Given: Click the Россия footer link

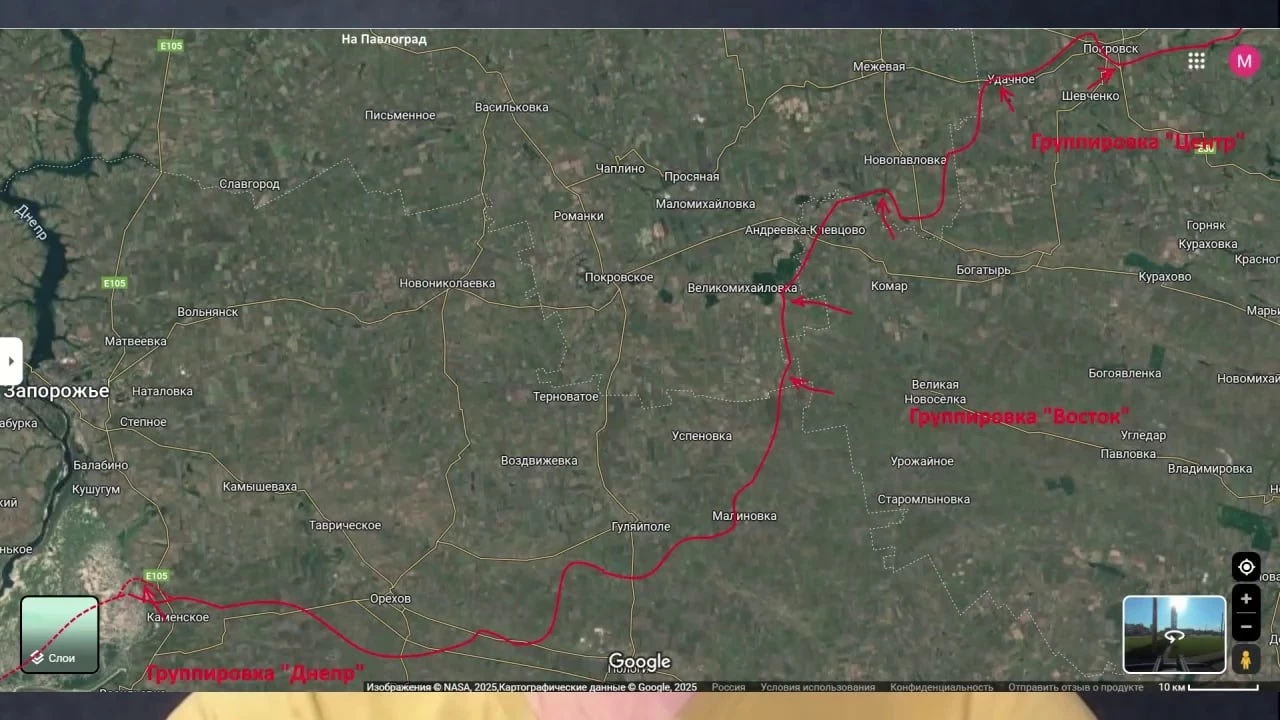Looking at the screenshot, I should click(x=728, y=687).
